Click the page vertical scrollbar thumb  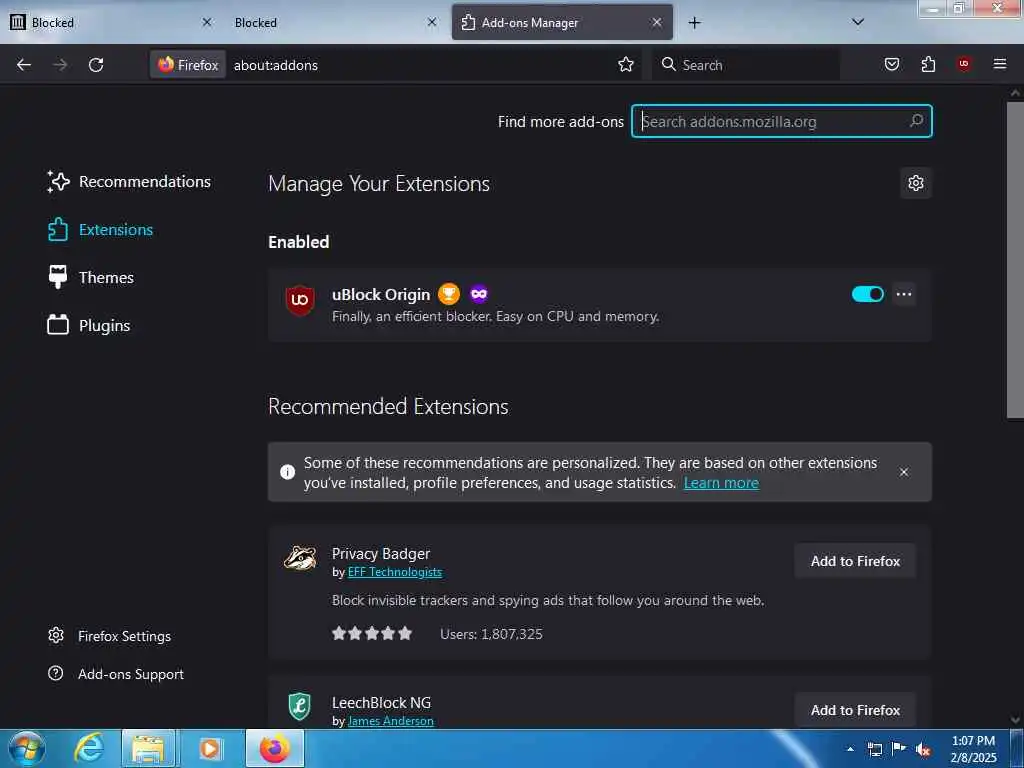[x=1015, y=260]
